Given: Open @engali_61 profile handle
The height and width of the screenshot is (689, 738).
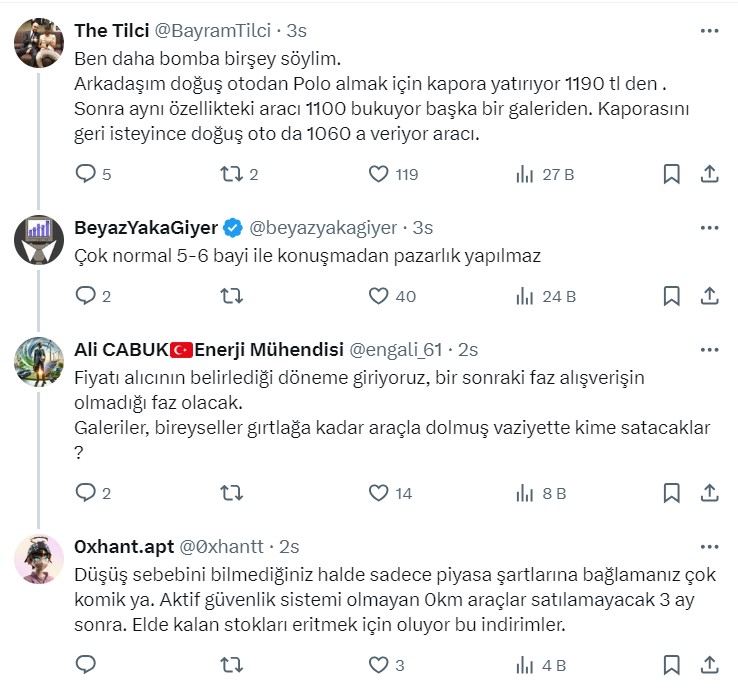Looking at the screenshot, I should (x=397, y=349).
